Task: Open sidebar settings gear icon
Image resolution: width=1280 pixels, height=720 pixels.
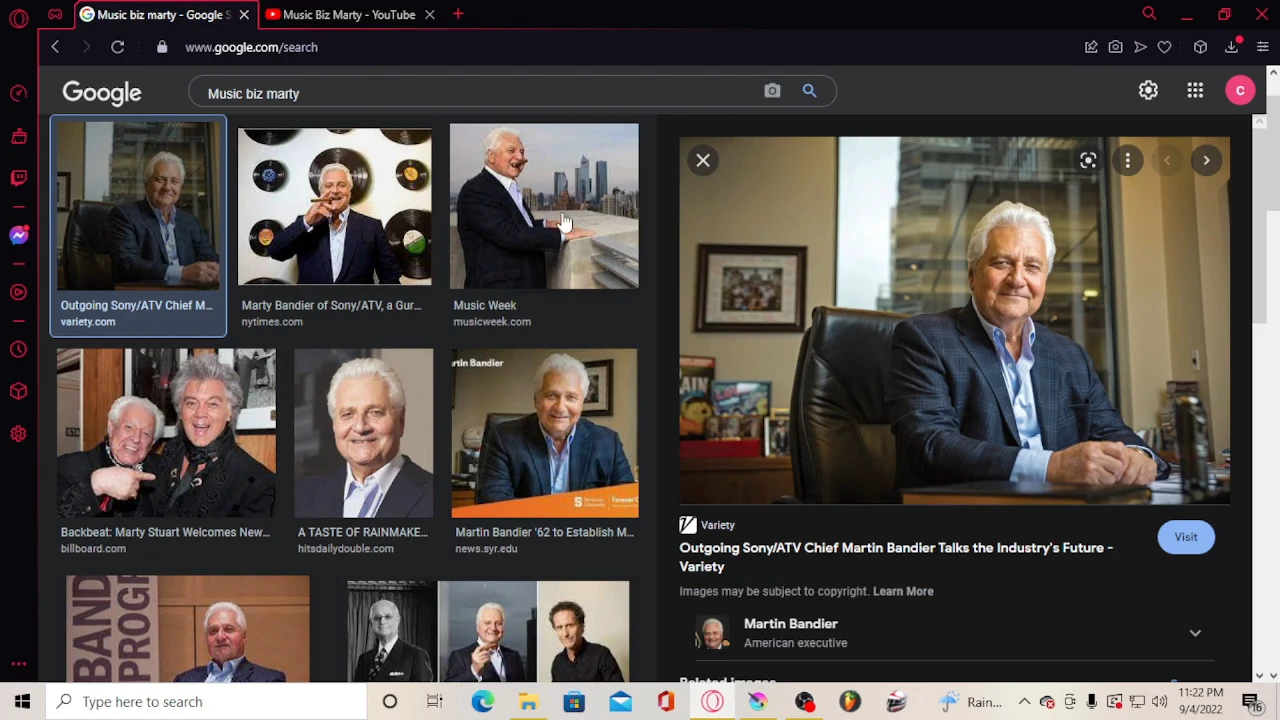Action: click(x=18, y=434)
